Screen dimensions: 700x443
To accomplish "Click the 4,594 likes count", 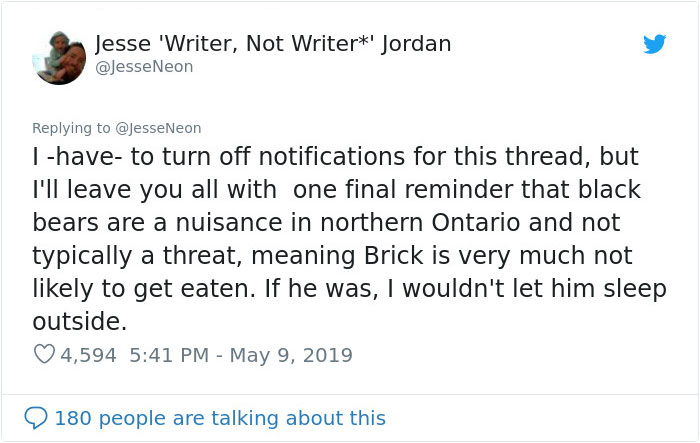I will tap(89, 355).
